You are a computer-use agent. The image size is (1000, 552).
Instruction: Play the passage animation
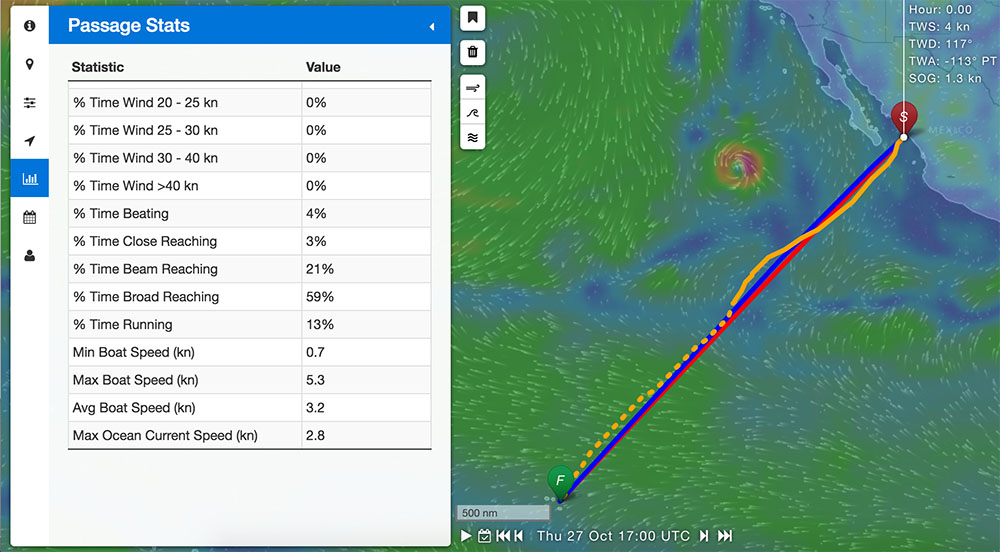(x=466, y=536)
